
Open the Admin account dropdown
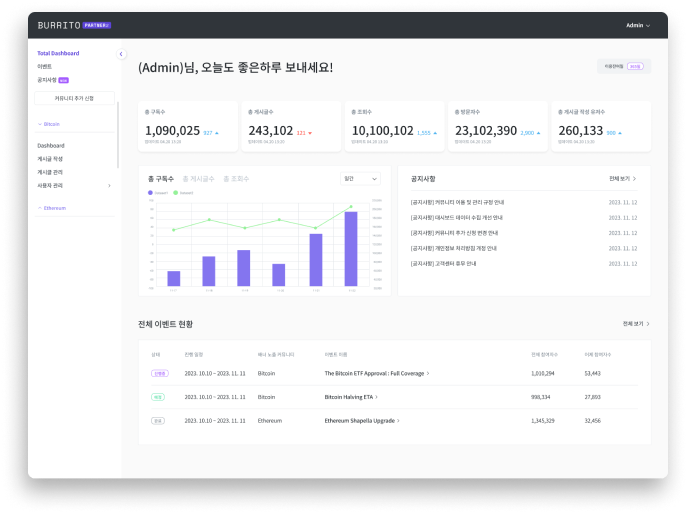pos(637,25)
